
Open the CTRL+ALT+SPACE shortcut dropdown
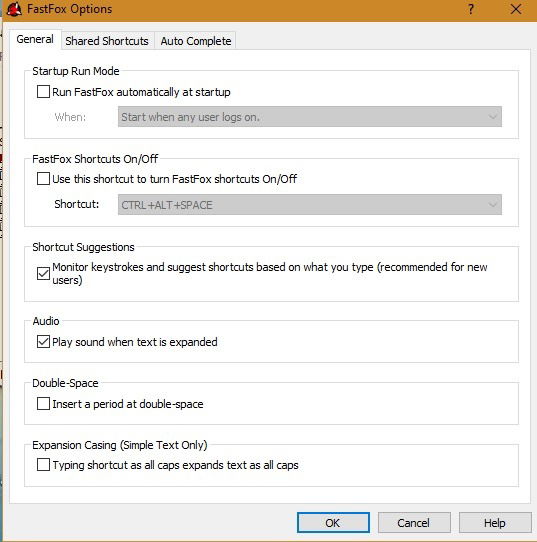click(x=310, y=205)
